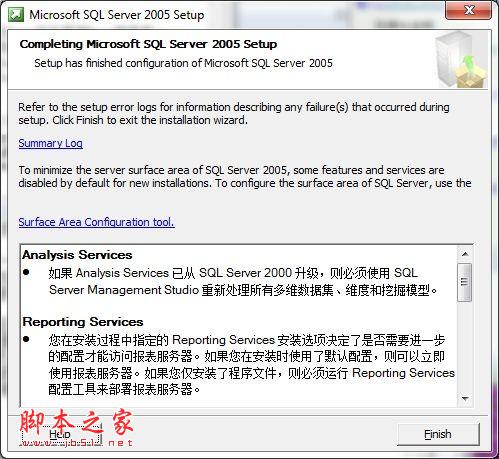The width and height of the screenshot is (499, 459).
Task: Select the Analysis Services heading
Action: pyautogui.click(x=77, y=255)
